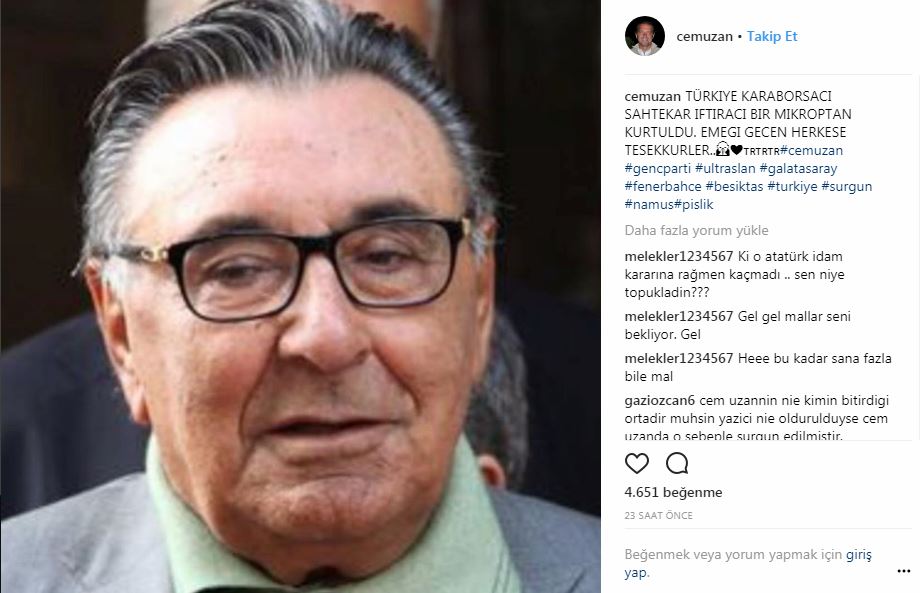Open the #besiktas hashtag

click(x=734, y=187)
